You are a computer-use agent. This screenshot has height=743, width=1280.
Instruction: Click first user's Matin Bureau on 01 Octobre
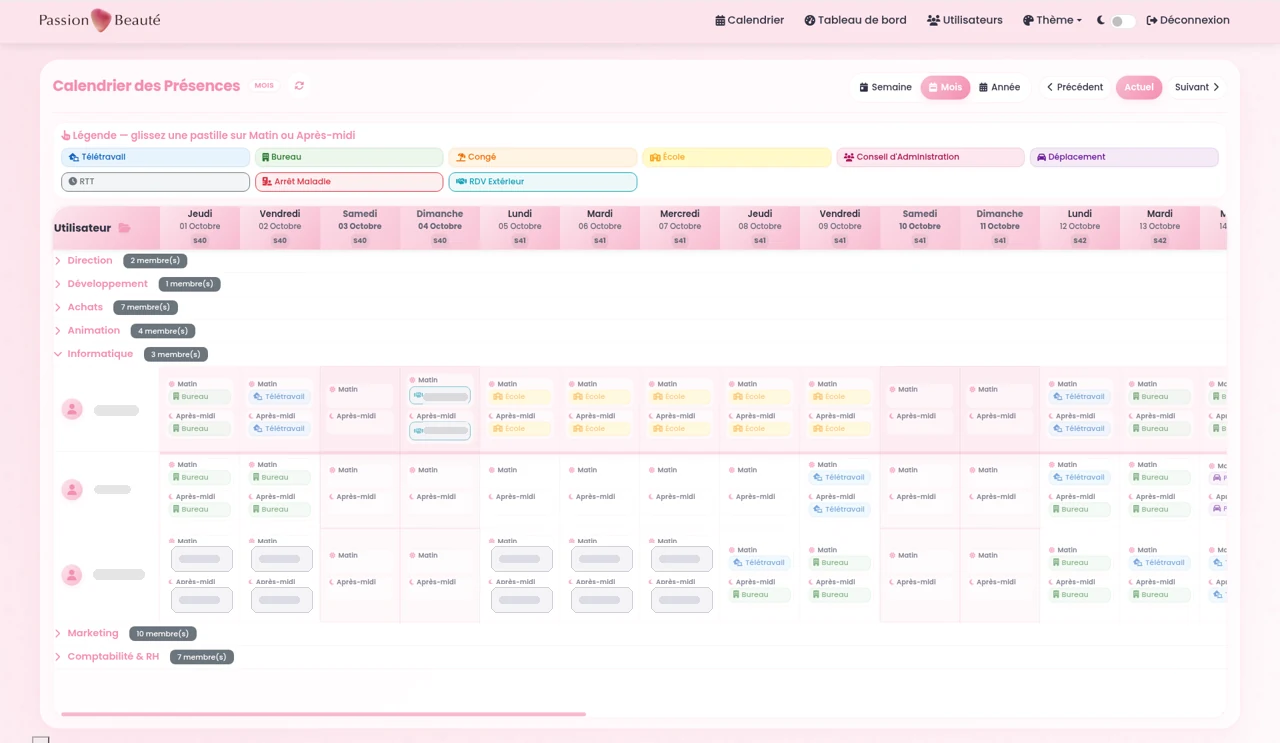200,397
